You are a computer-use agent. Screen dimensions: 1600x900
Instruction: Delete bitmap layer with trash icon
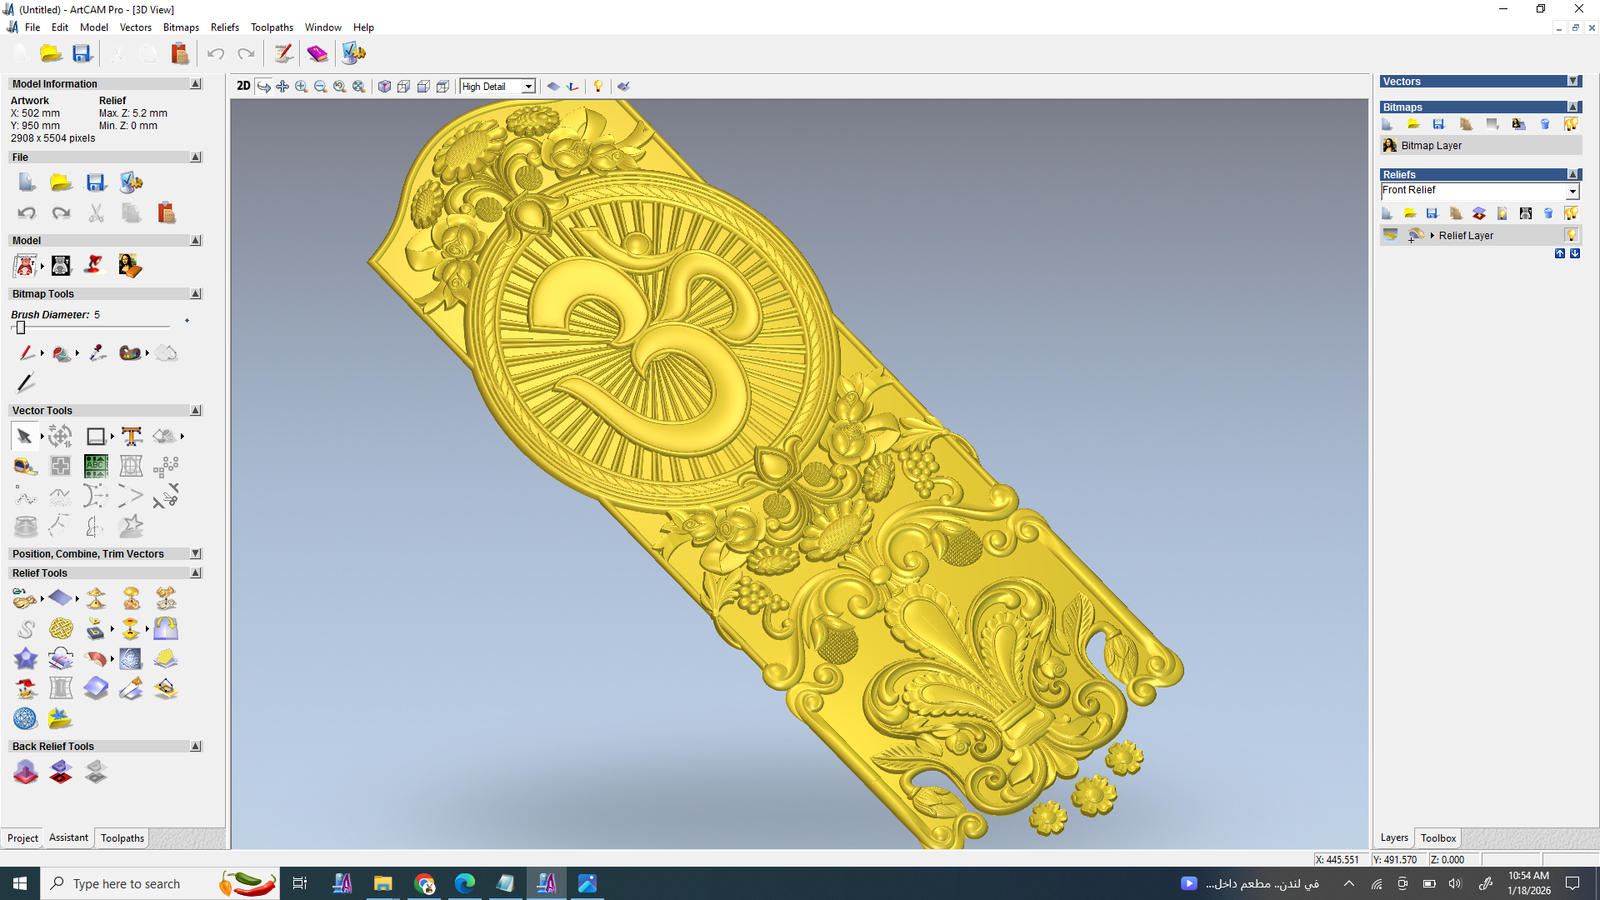pos(1545,124)
